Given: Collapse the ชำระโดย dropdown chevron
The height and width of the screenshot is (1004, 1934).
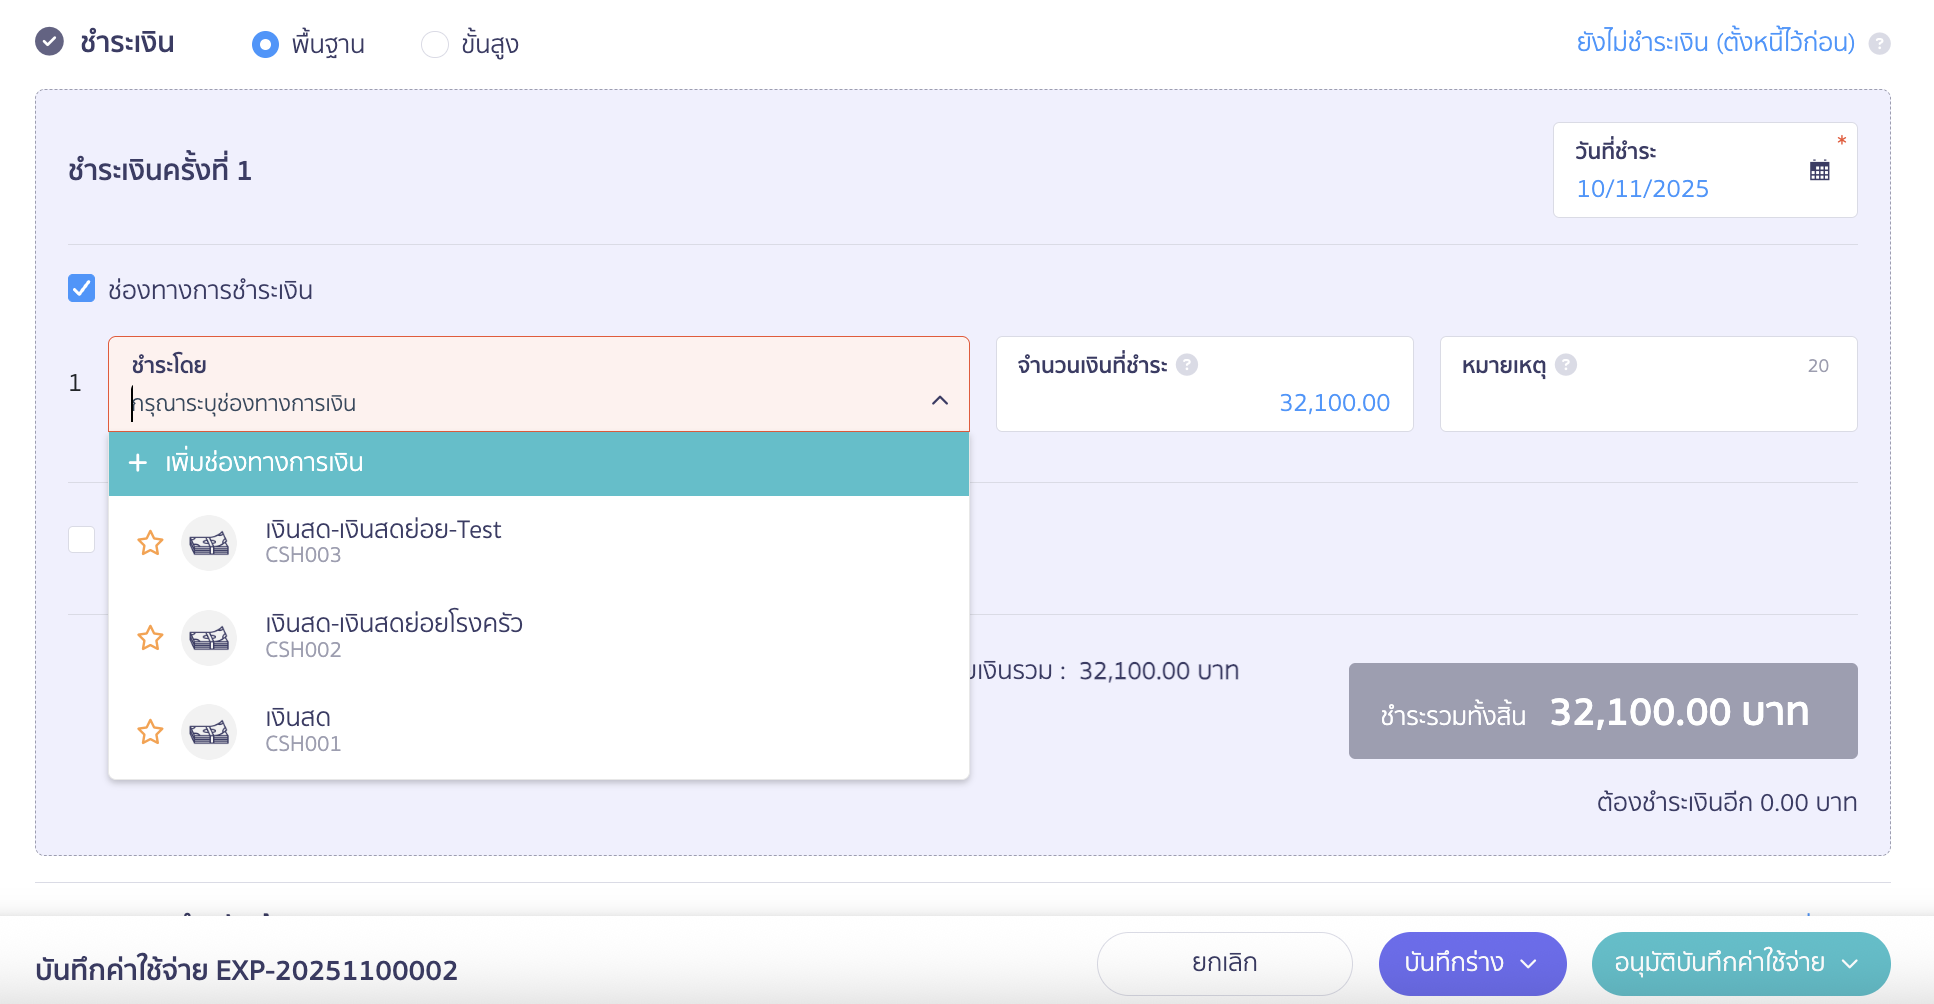Looking at the screenshot, I should pyautogui.click(x=938, y=401).
